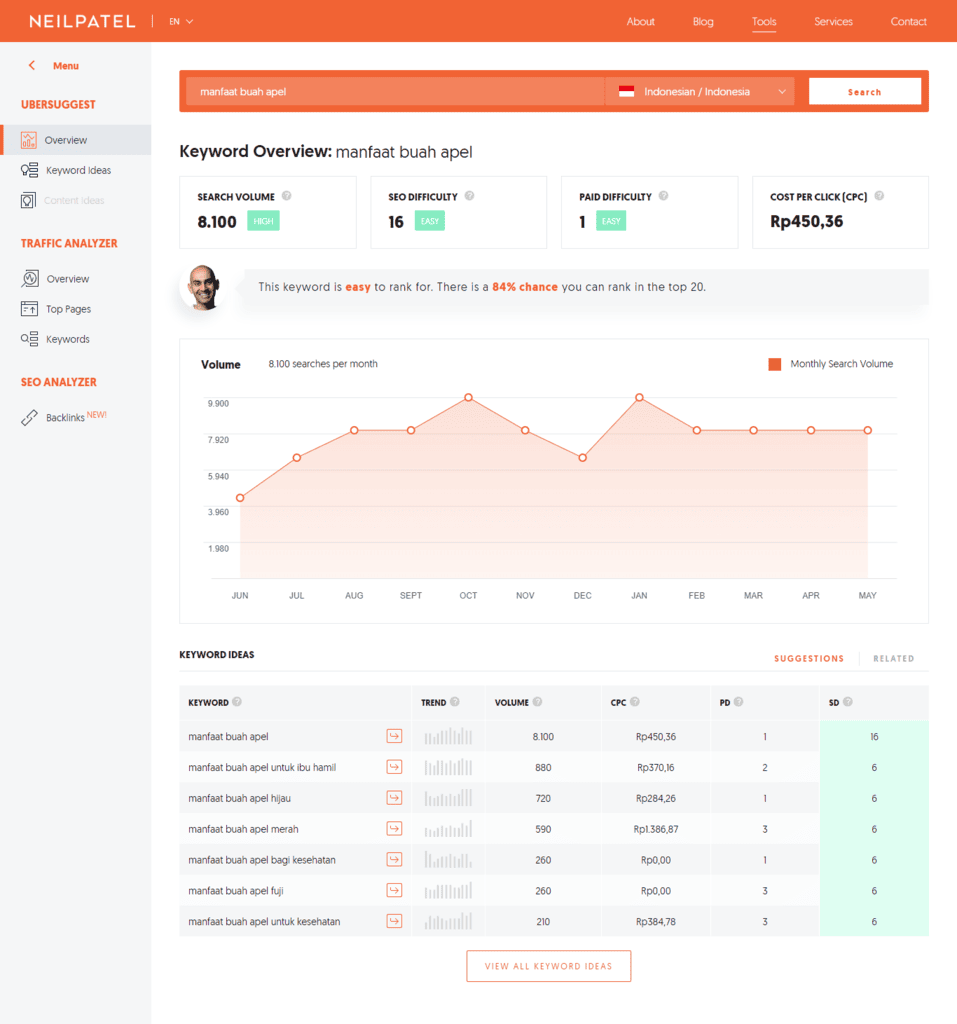
Task: Click the Indonesia flag icon
Action: pyautogui.click(x=626, y=91)
